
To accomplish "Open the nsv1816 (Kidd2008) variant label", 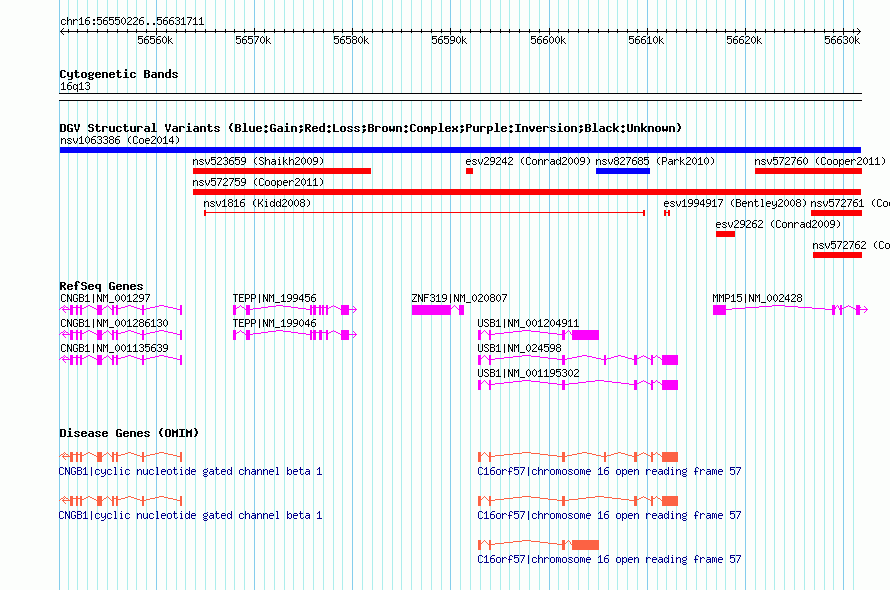I will pyautogui.click(x=257, y=203).
